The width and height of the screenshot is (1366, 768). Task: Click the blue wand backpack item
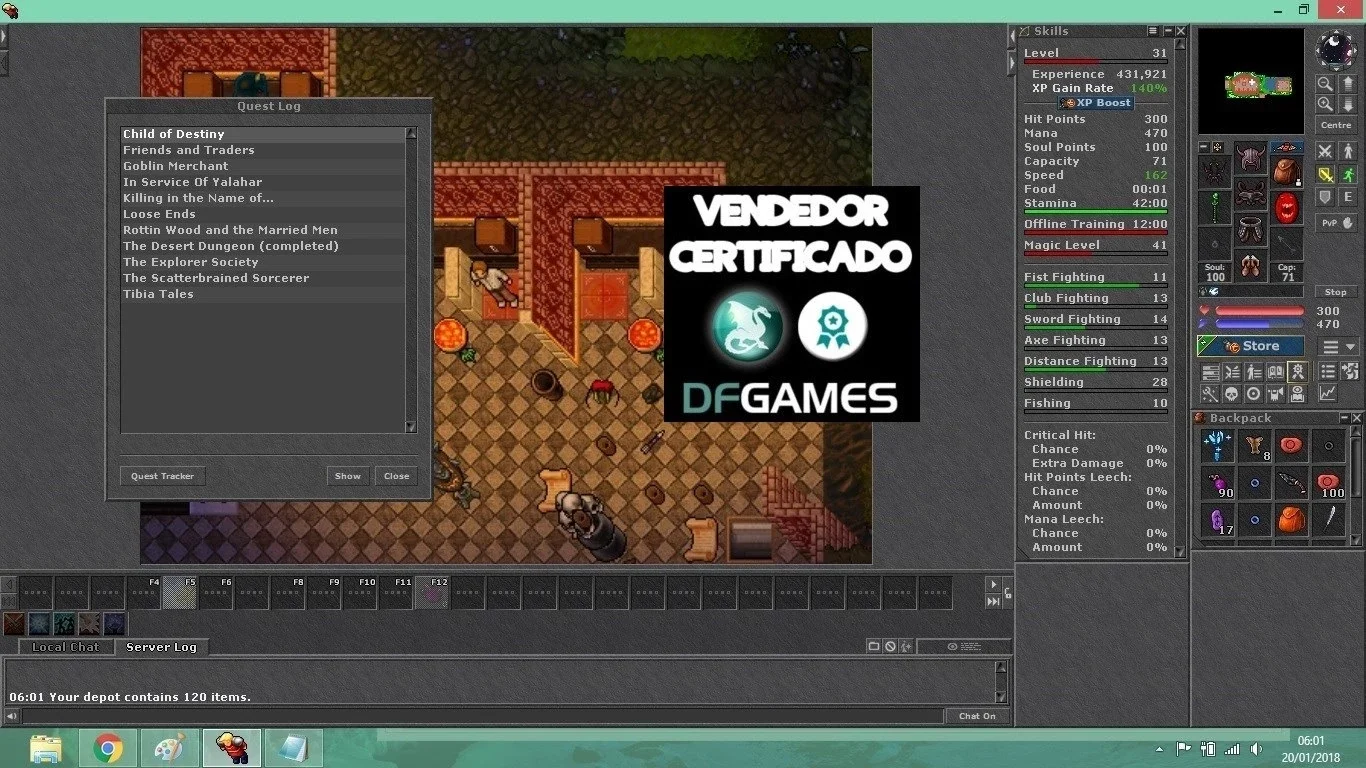point(1217,446)
